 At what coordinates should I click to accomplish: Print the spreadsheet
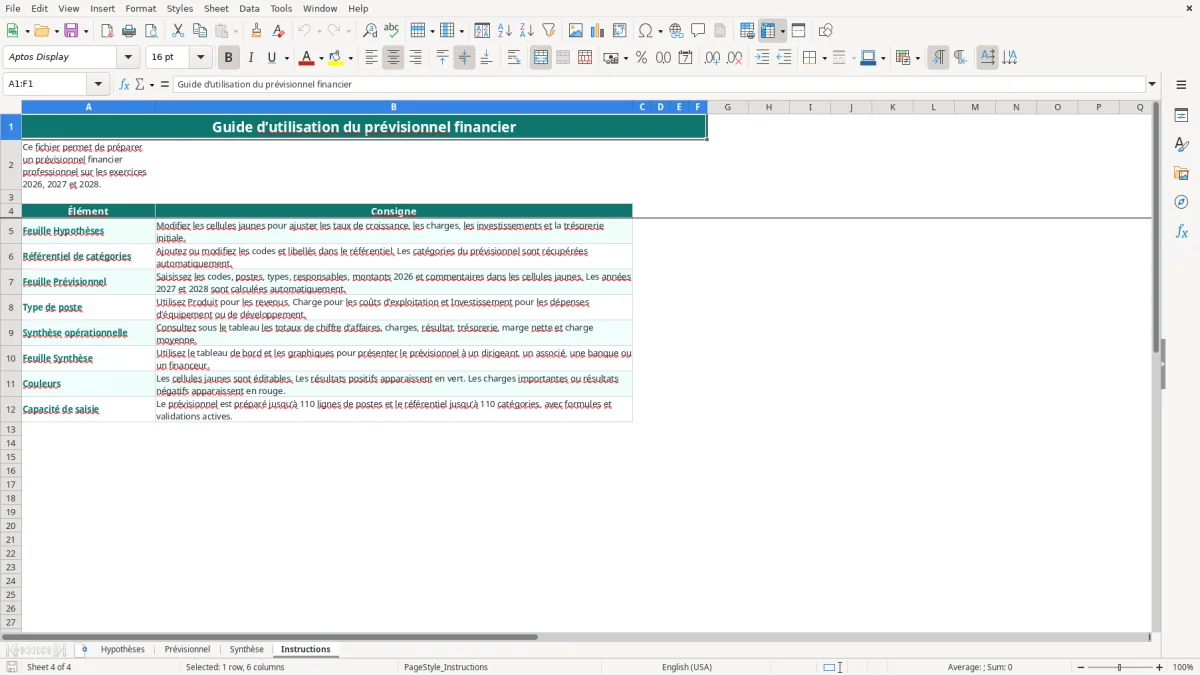[x=129, y=31]
